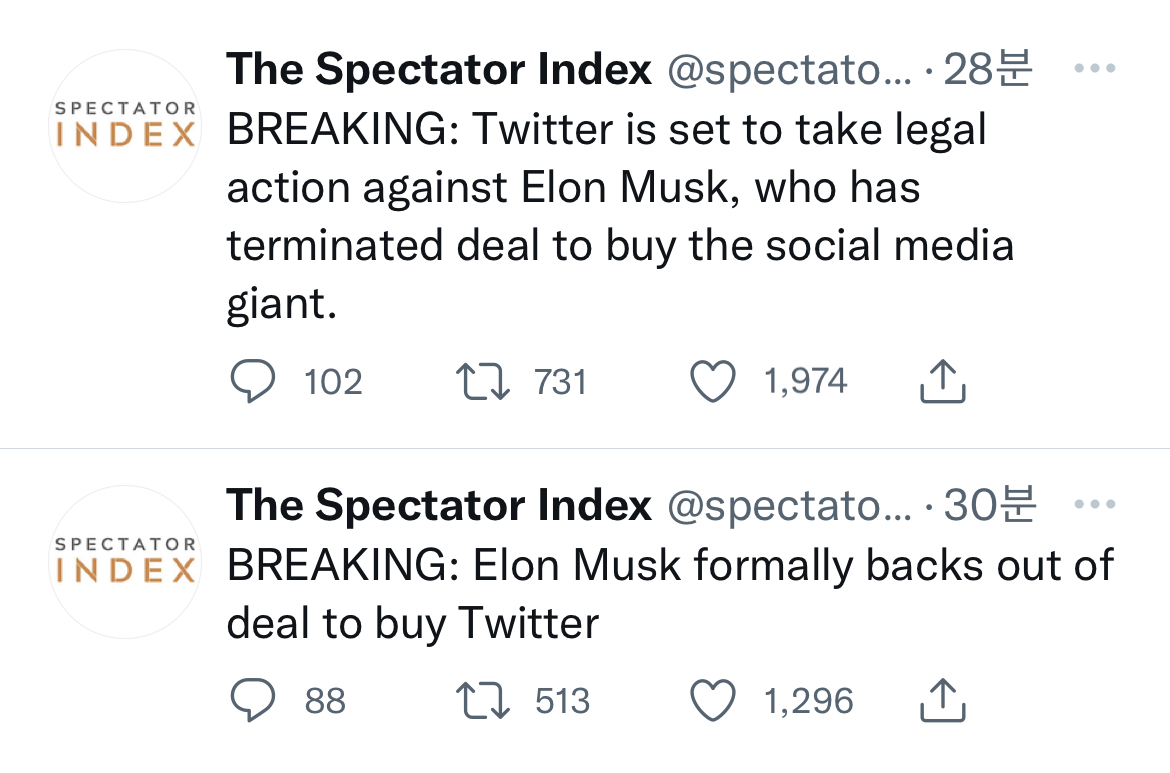The image size is (1170, 773).
Task: Click The Spectator Index name on second tweet
Action: tap(439, 506)
